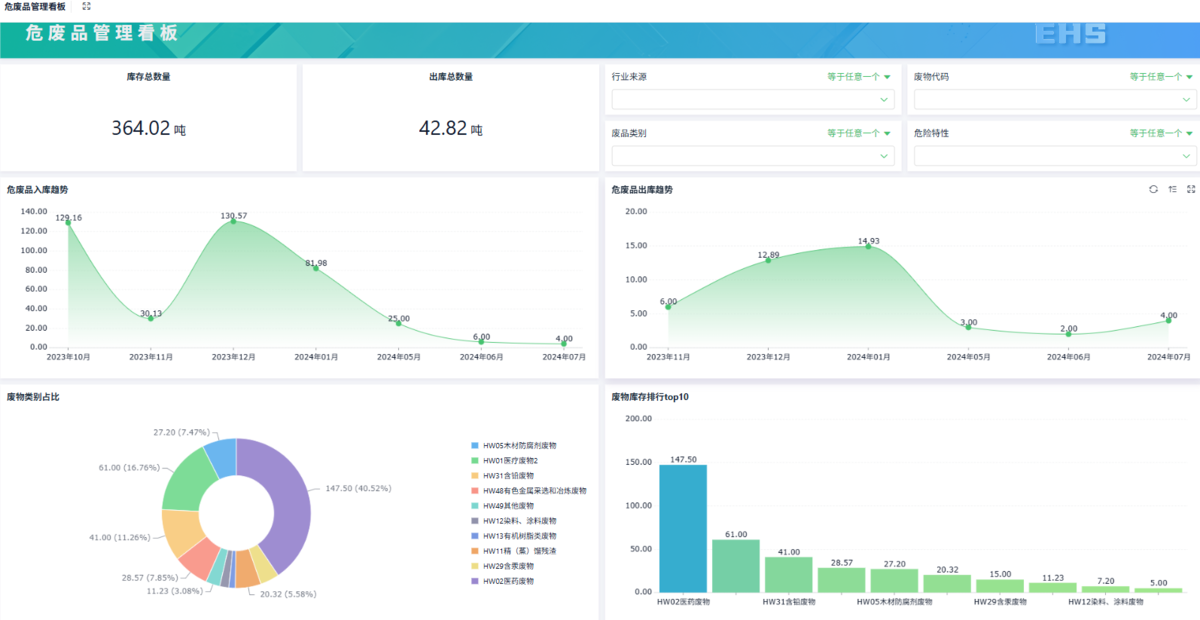Click the 30.13 data point for 2023年11月 入库
The image size is (1200, 620).
point(151,318)
